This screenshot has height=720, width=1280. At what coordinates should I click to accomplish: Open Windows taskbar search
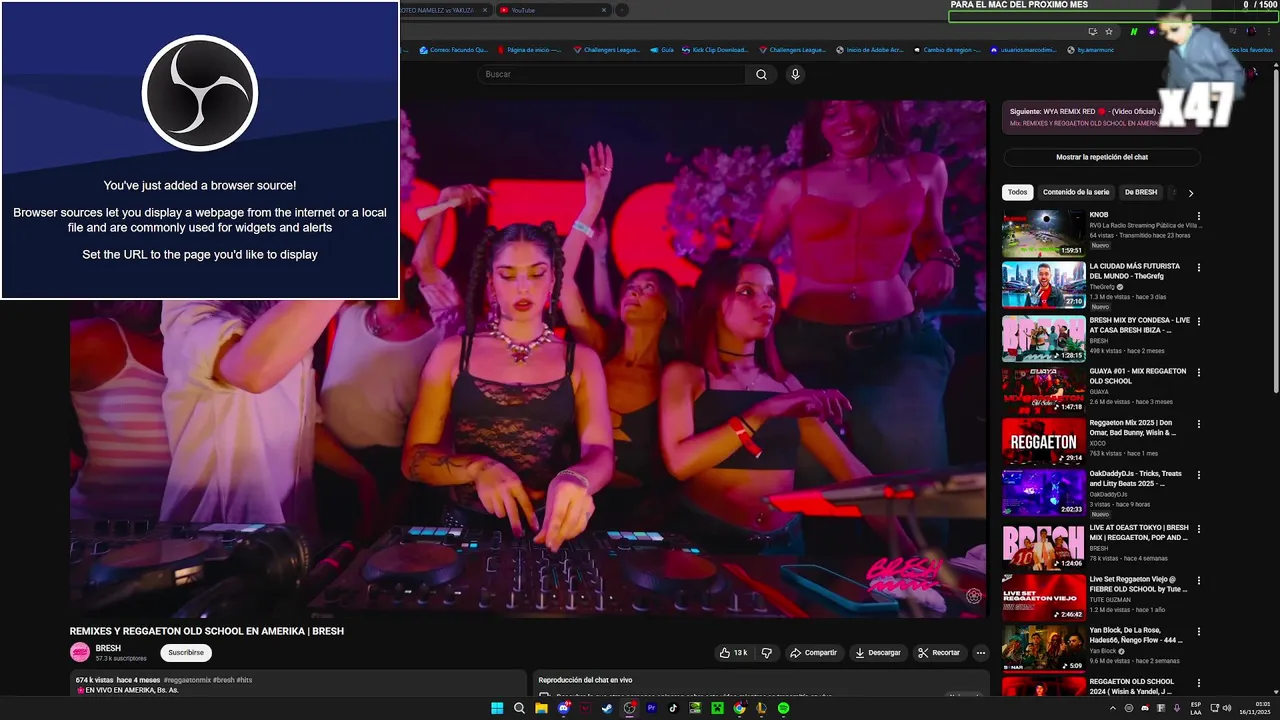519,708
